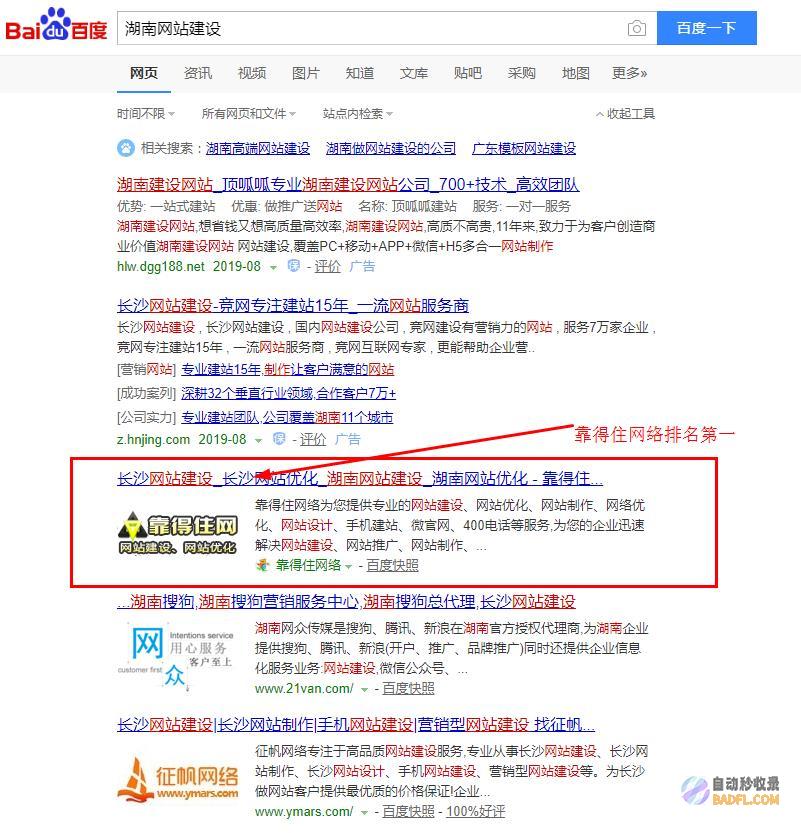The image size is (801, 833).
Task: Switch to the 采购 tab
Action: pos(522,73)
